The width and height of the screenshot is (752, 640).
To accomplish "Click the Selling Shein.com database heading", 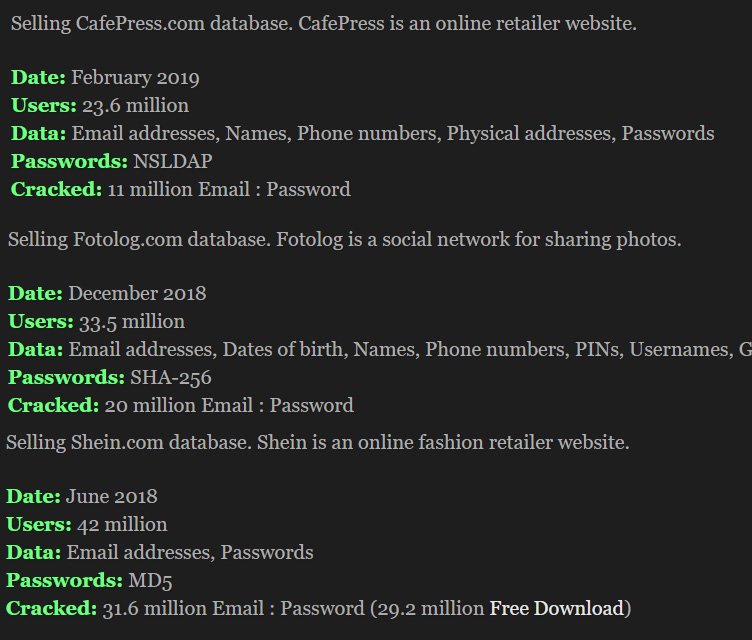I will [318, 442].
